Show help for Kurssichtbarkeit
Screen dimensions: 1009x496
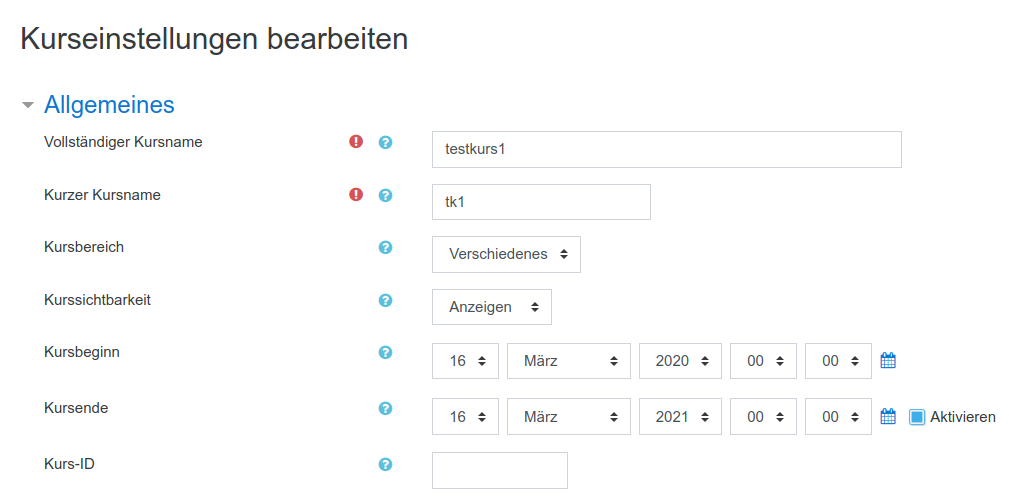pos(385,300)
